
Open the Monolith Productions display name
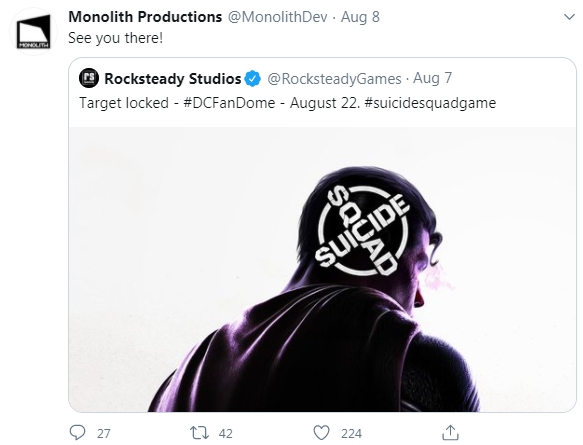click(x=145, y=17)
